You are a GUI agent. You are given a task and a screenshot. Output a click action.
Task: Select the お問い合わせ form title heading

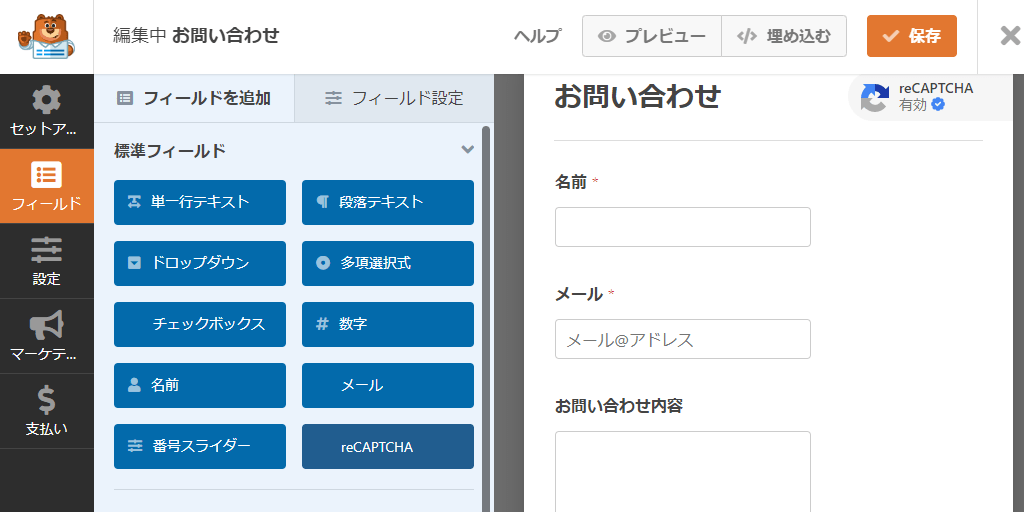(x=637, y=97)
